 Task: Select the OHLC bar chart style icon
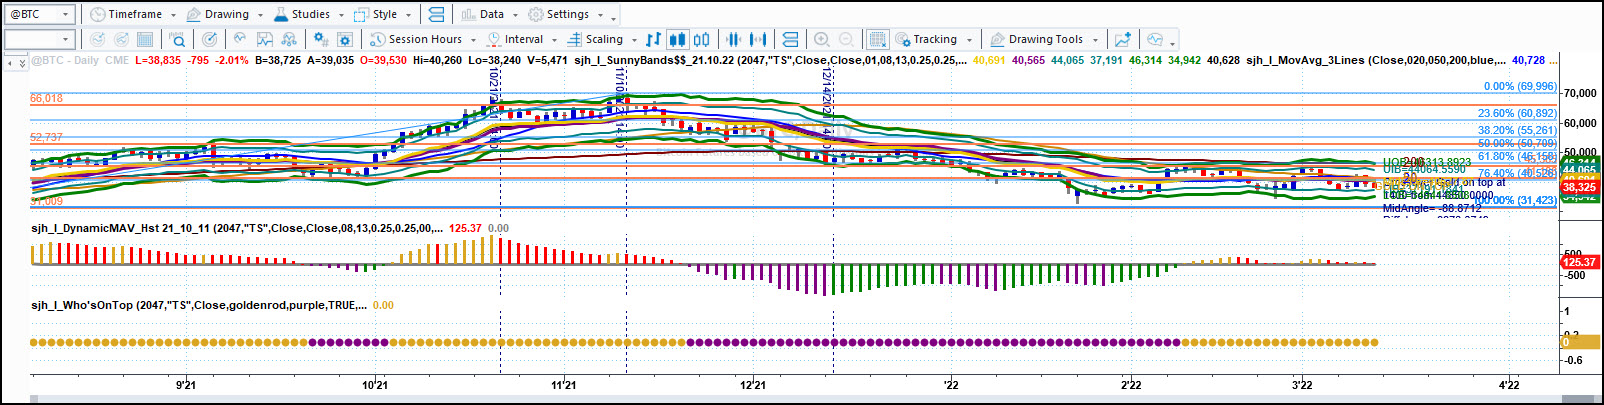click(653, 39)
